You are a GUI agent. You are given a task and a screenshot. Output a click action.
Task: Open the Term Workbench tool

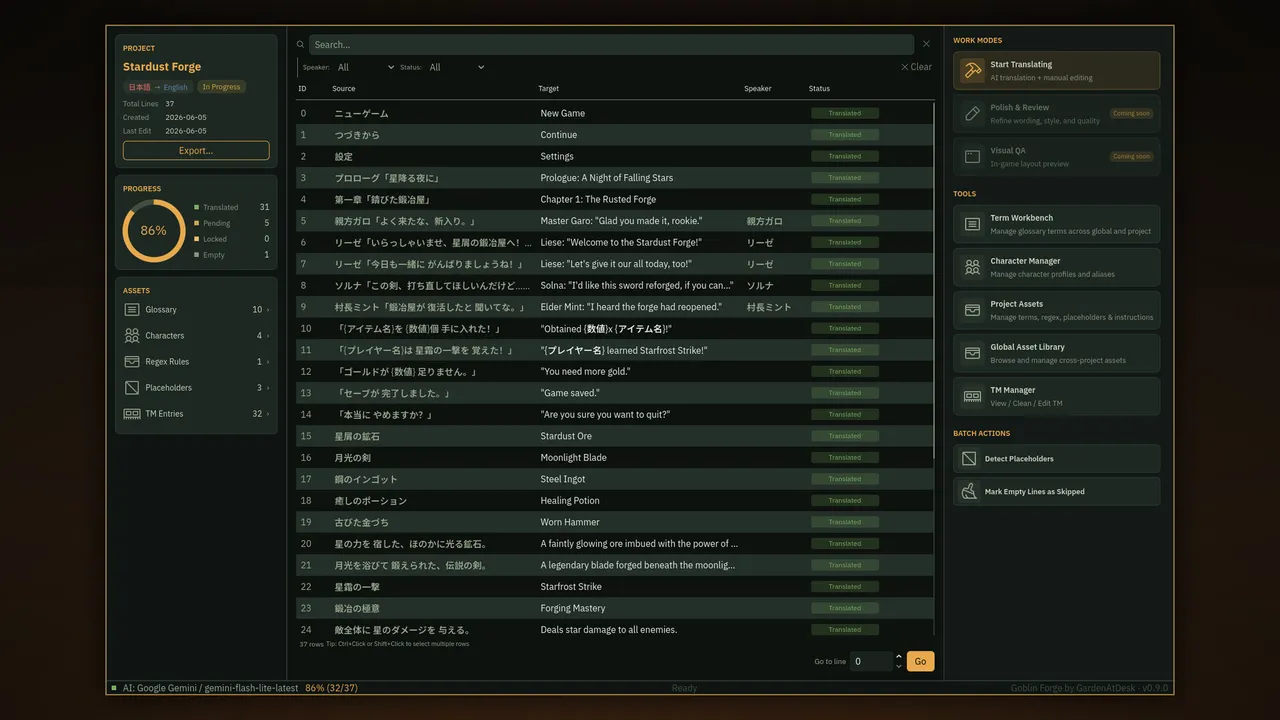pos(1057,224)
